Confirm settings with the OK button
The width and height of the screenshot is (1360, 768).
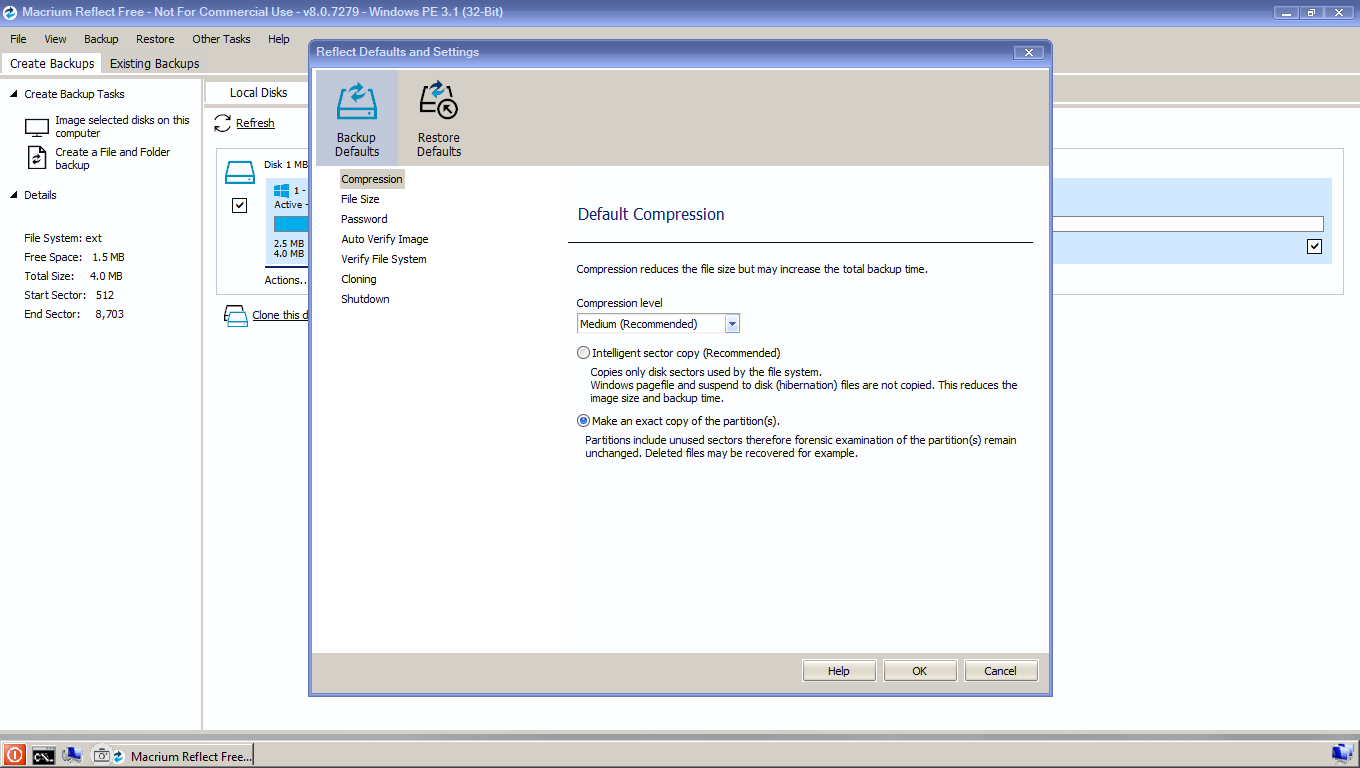coord(920,671)
